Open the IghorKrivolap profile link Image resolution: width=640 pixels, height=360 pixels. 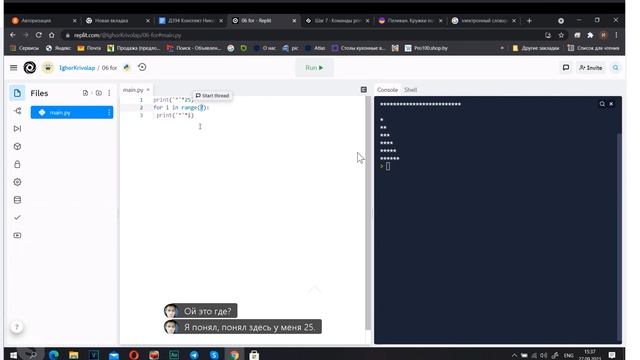(77, 68)
